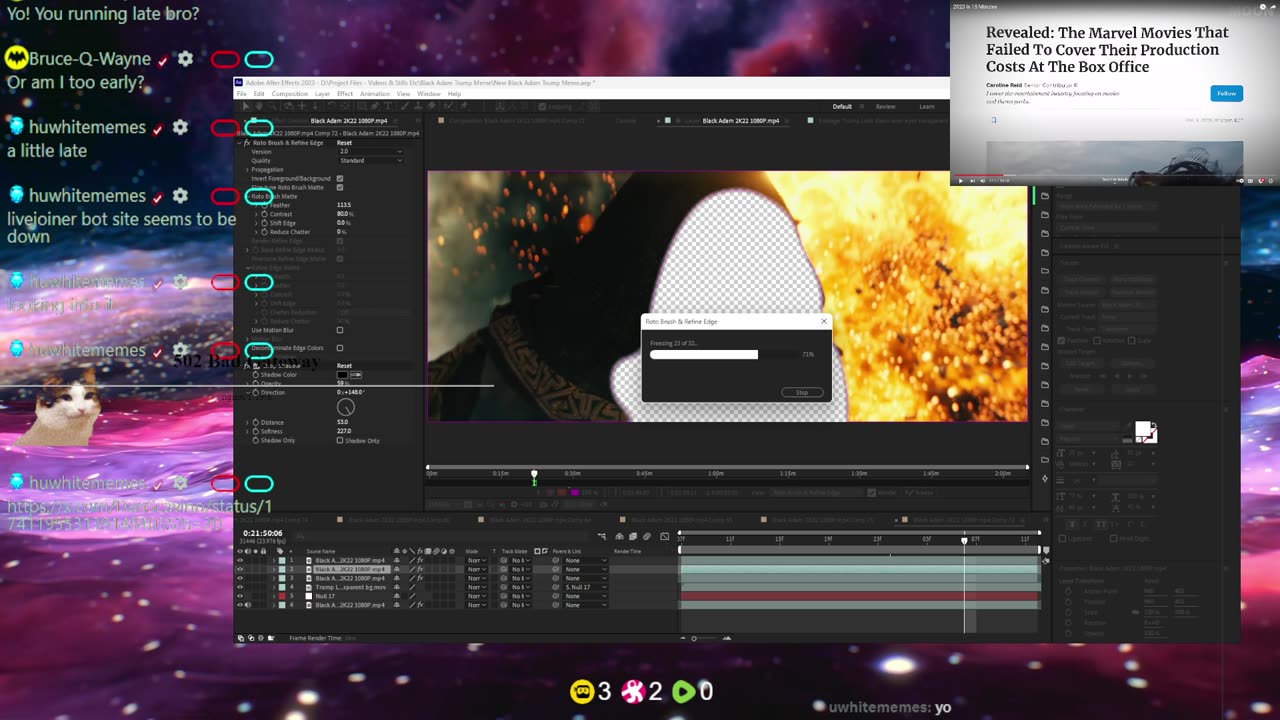Open the Mode dropdown for layer 1
Image resolution: width=1280 pixels, height=720 pixels.
[477, 560]
